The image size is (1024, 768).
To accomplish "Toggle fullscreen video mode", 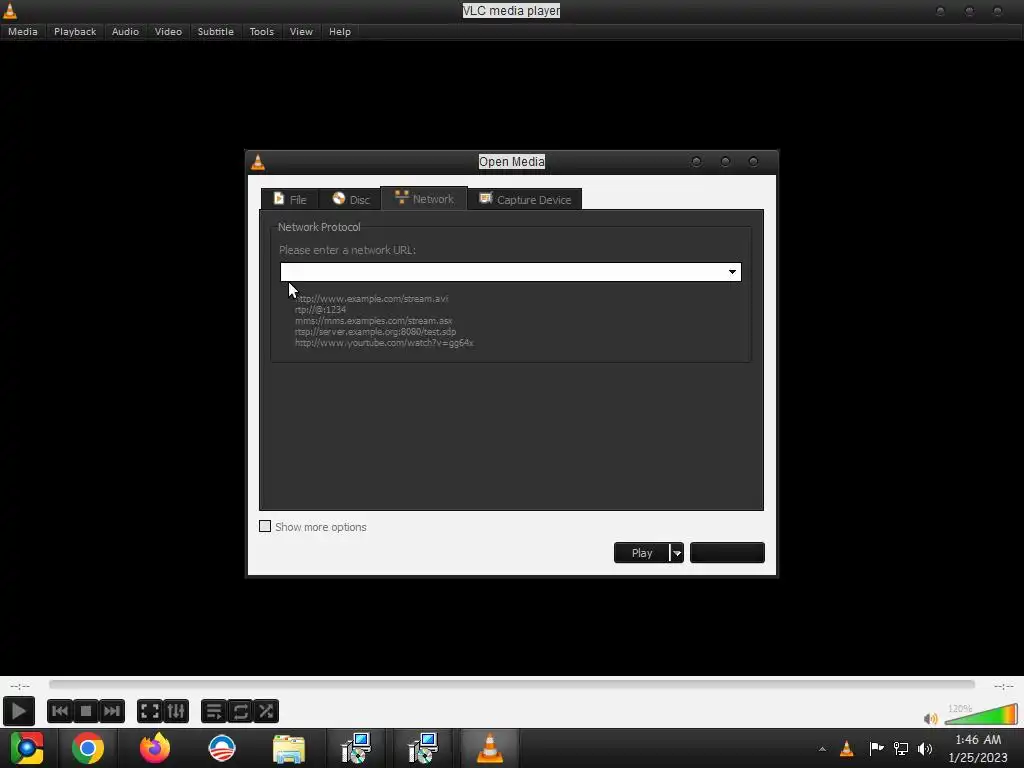I will [x=150, y=711].
